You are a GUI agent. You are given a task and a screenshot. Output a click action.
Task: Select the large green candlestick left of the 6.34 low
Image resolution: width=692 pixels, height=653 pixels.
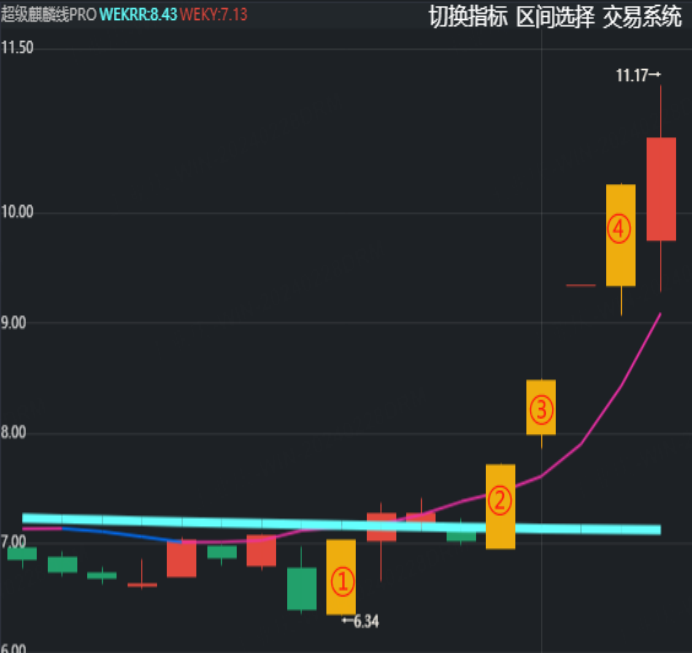[302, 589]
